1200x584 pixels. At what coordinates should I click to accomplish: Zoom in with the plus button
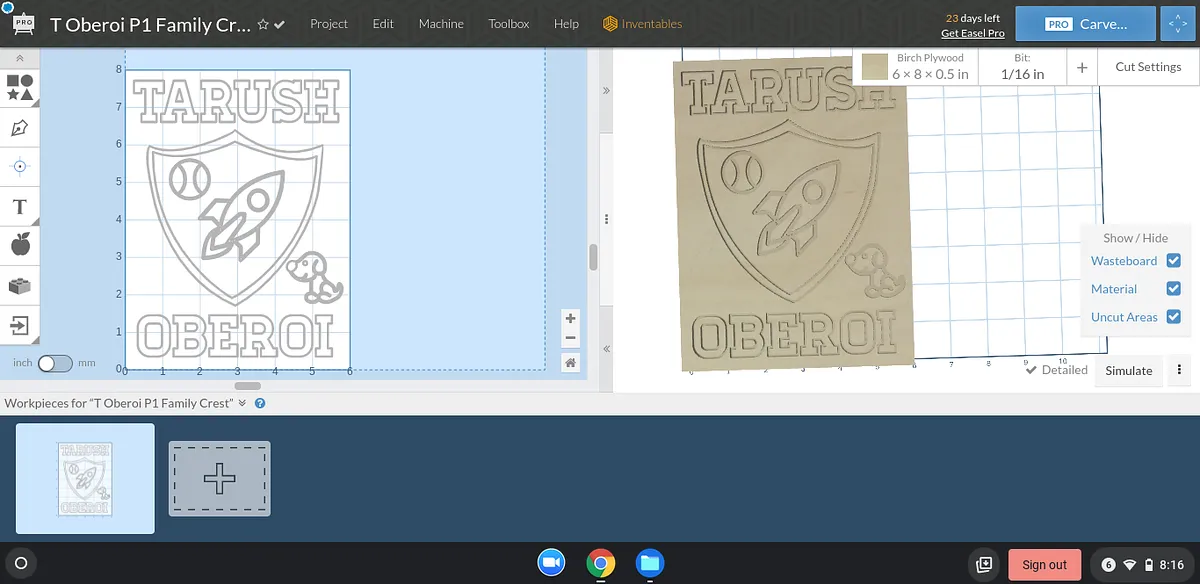tap(570, 319)
